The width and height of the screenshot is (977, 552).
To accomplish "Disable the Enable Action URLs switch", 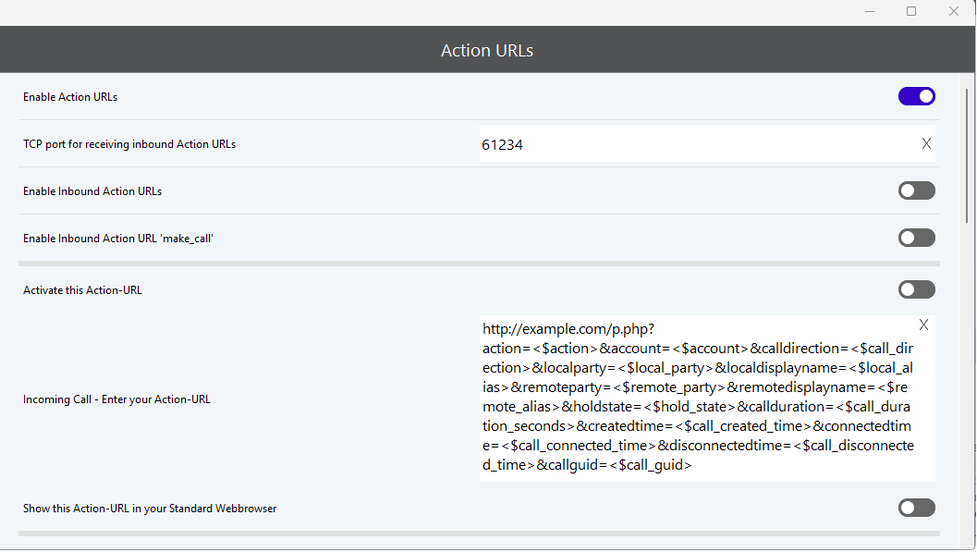I will tap(917, 97).
